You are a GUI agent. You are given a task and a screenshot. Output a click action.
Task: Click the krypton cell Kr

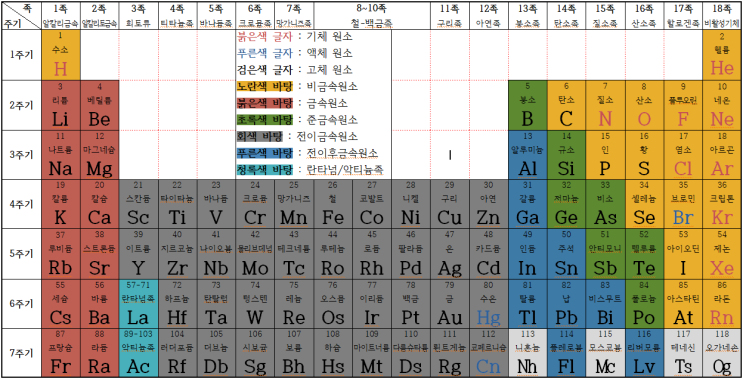[722, 204]
